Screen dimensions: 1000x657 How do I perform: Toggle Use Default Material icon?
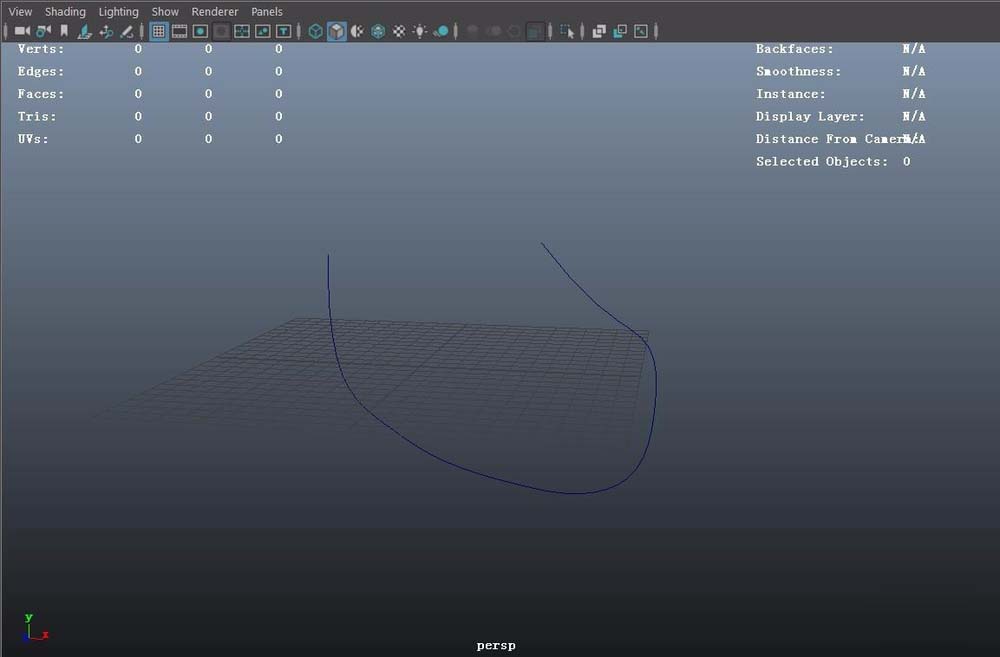357,31
